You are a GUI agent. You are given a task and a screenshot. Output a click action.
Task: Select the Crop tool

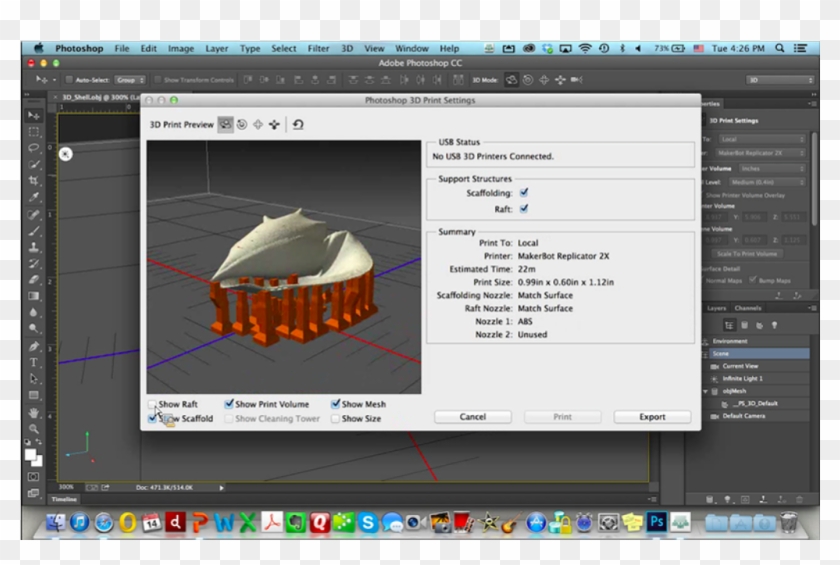point(34,180)
